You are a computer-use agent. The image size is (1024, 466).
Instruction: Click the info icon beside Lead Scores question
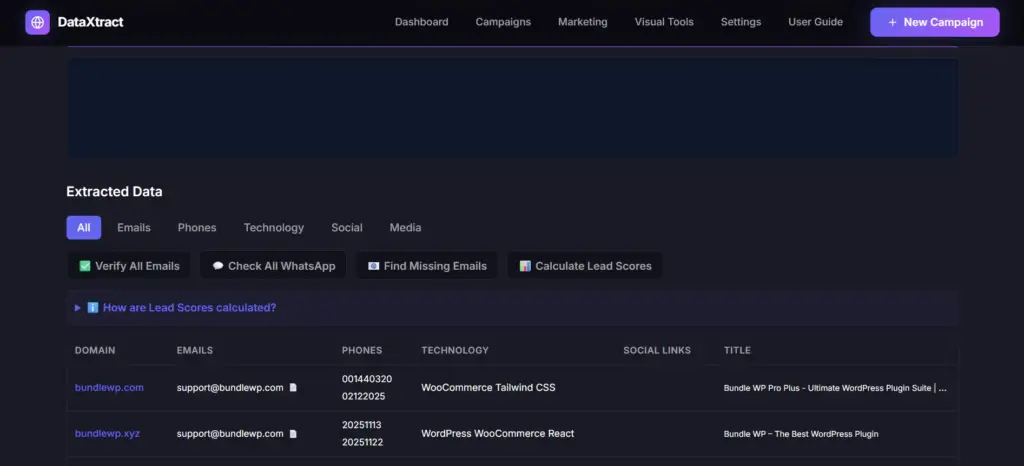click(x=93, y=307)
